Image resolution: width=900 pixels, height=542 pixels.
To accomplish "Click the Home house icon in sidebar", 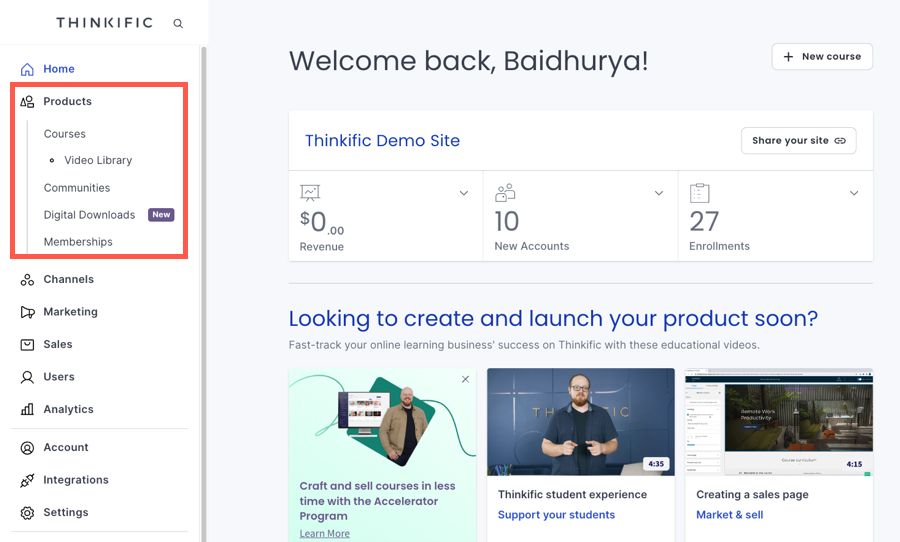I will (27, 69).
